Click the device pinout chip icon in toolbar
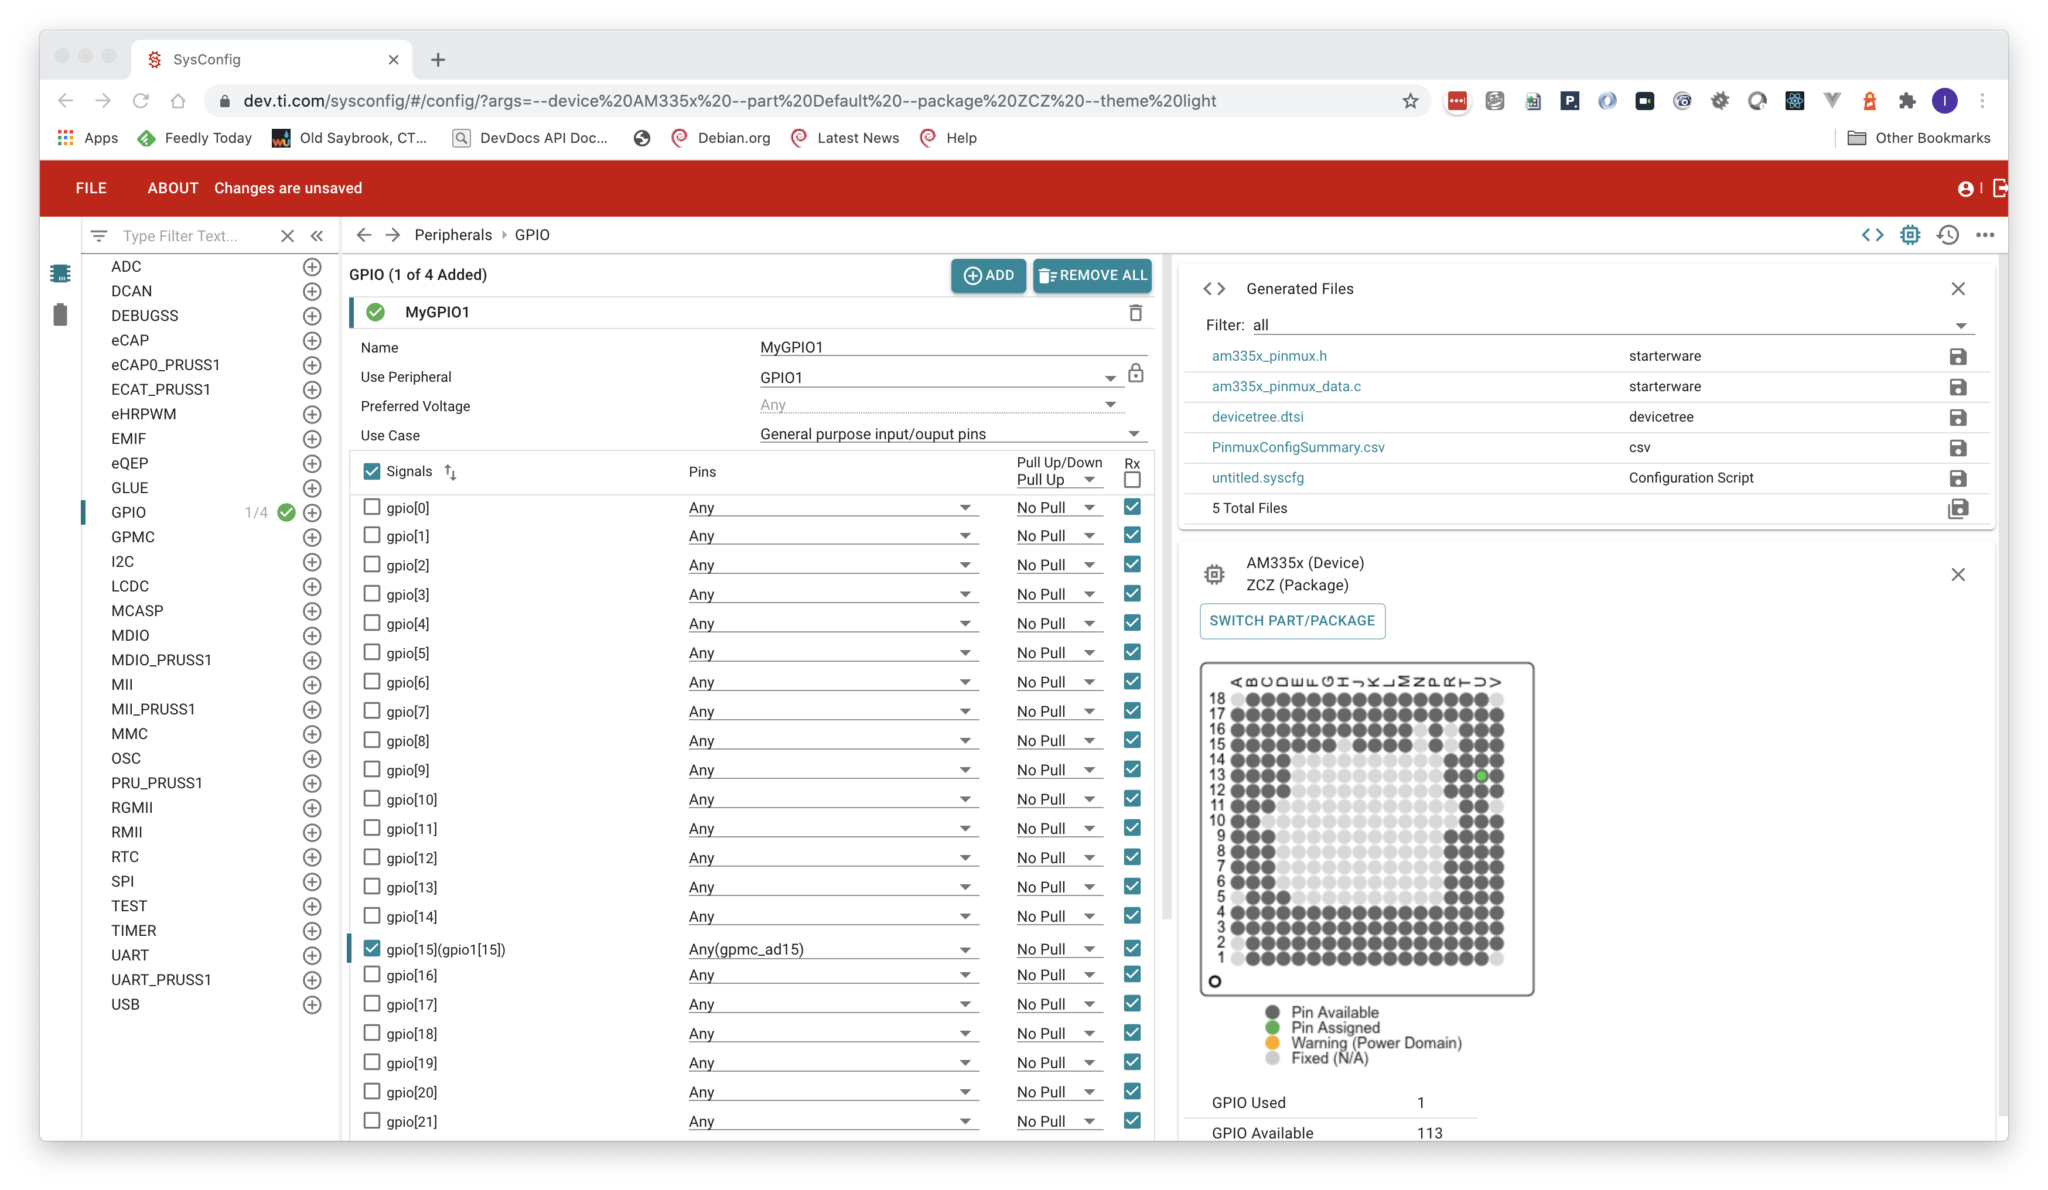The image size is (2048, 1190). tap(1911, 235)
